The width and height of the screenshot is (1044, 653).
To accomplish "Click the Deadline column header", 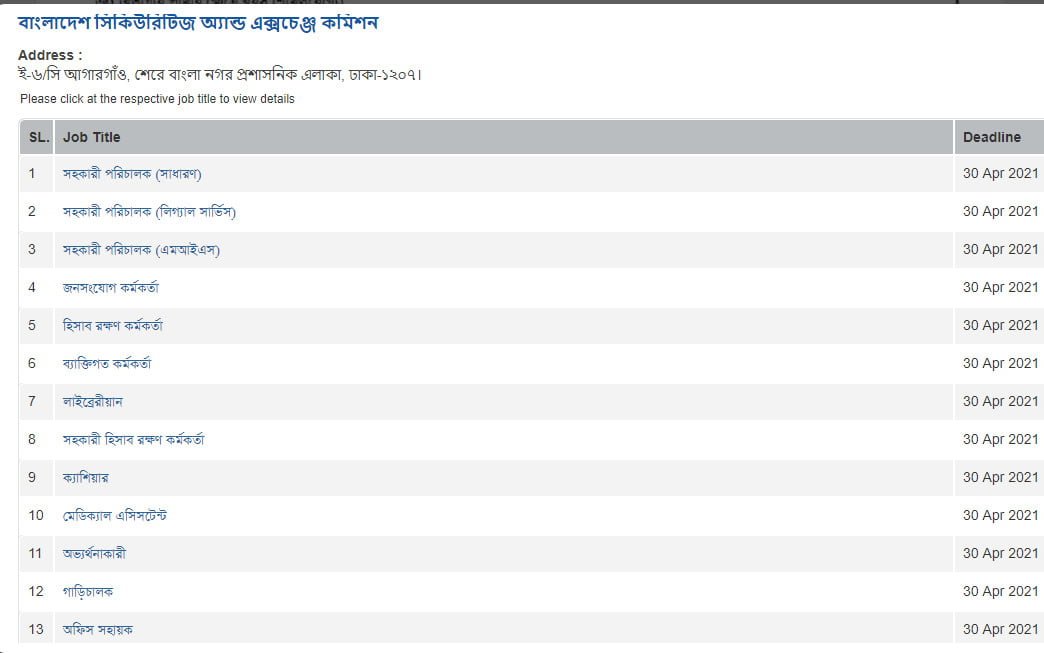I will (991, 137).
